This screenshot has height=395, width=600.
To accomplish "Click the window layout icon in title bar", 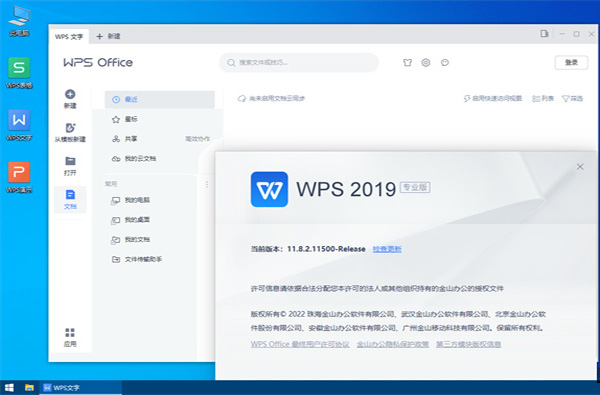I will 544,34.
